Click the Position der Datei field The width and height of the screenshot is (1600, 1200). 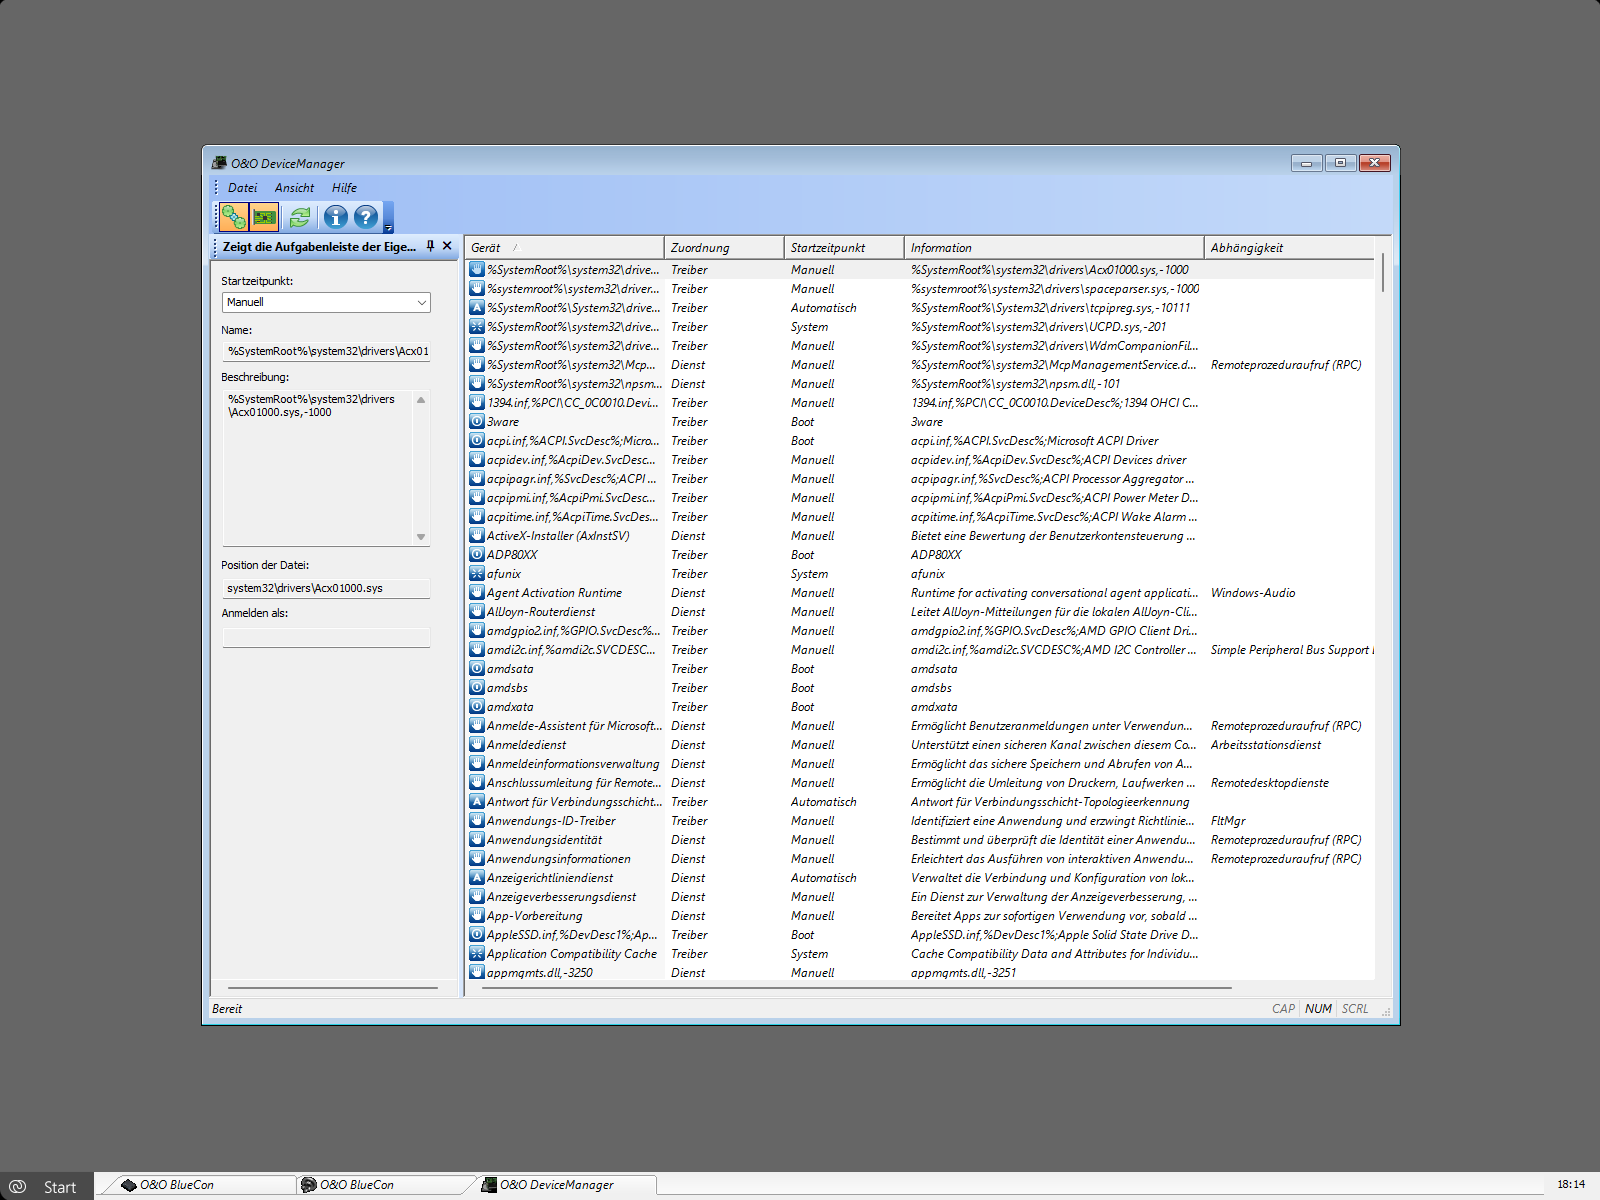(x=326, y=588)
